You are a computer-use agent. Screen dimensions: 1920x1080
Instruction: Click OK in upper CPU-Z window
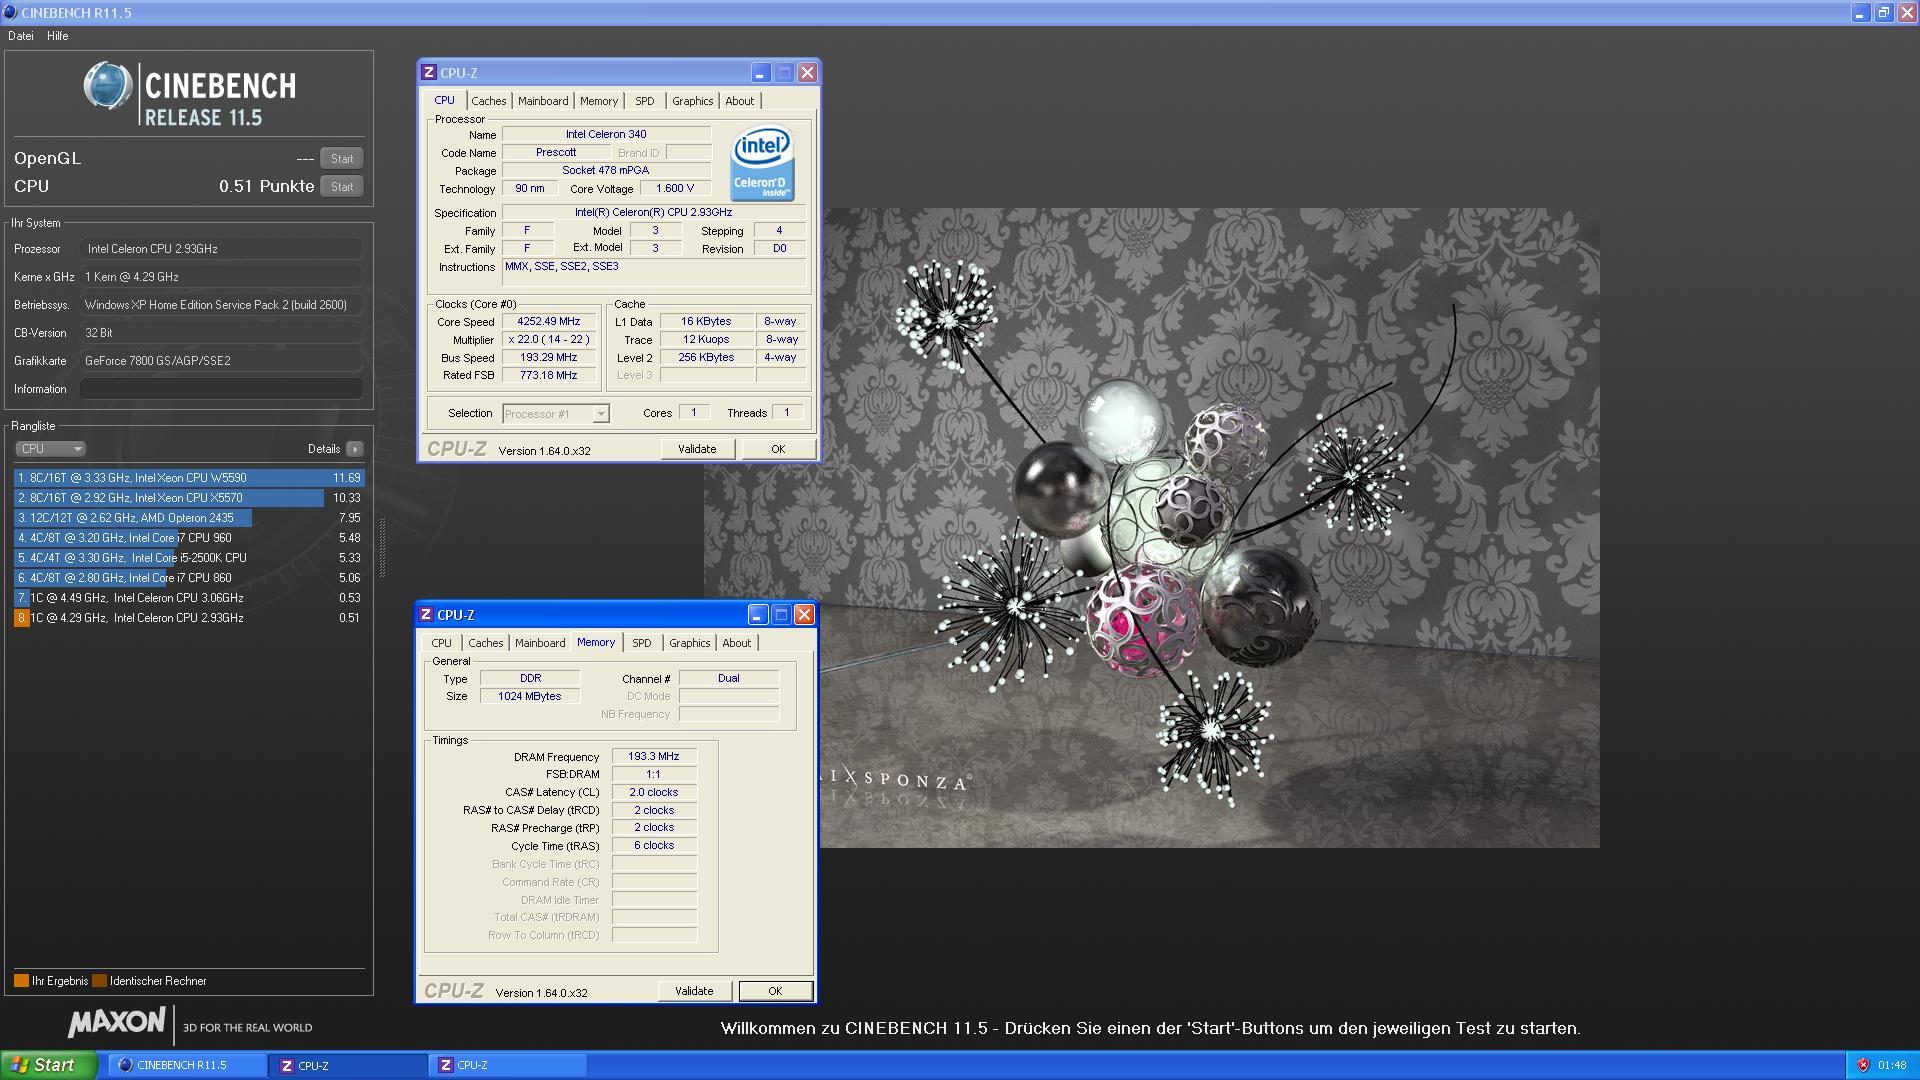click(x=778, y=449)
